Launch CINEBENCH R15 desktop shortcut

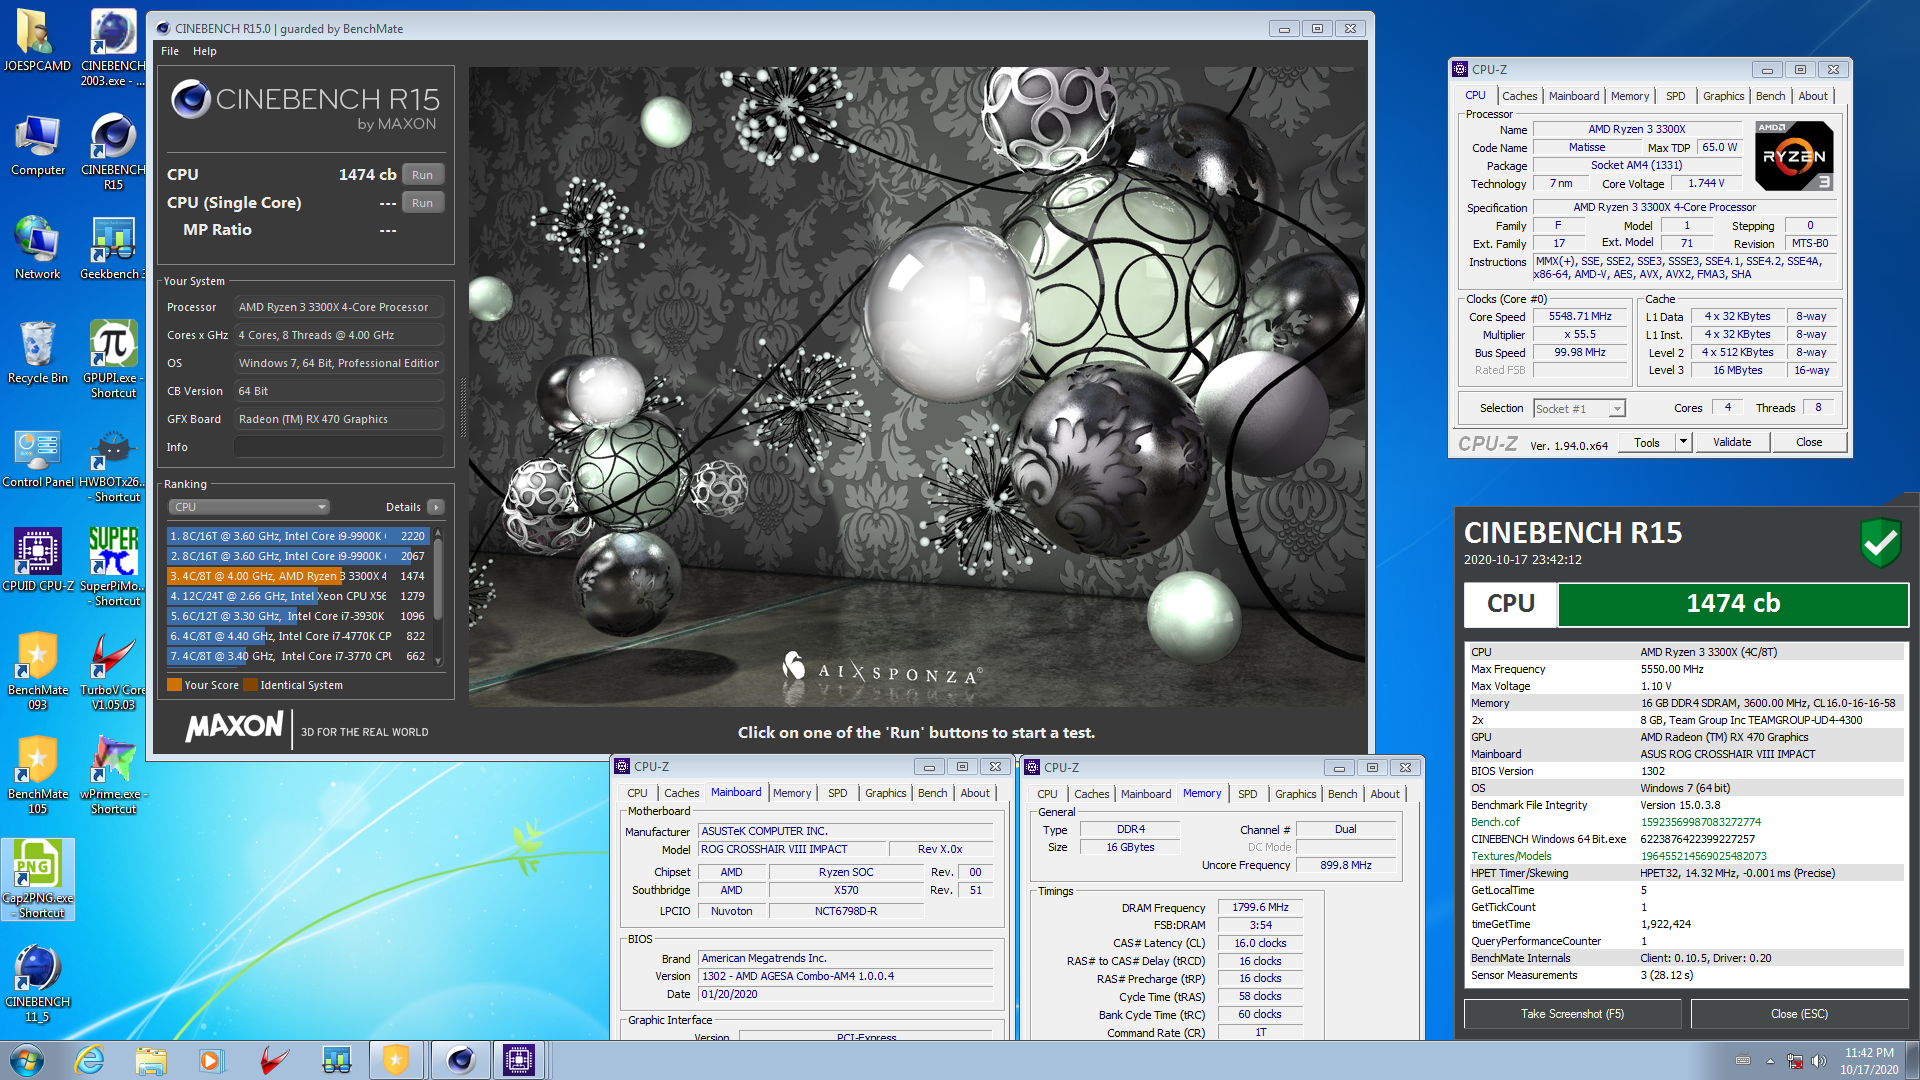113,150
